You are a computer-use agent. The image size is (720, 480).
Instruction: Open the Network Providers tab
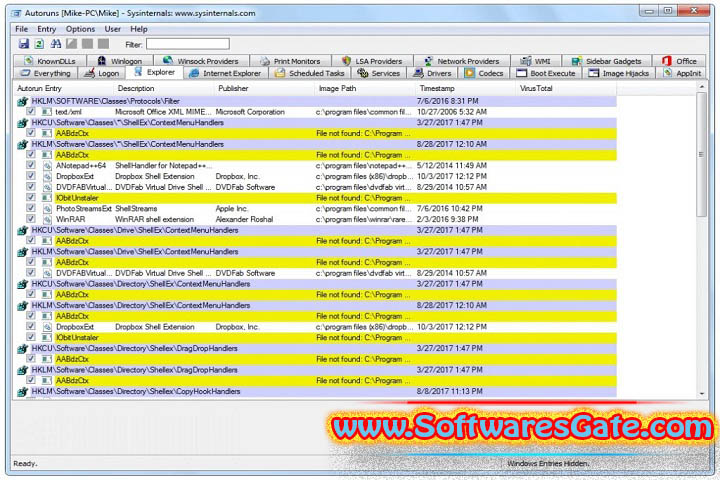click(462, 61)
